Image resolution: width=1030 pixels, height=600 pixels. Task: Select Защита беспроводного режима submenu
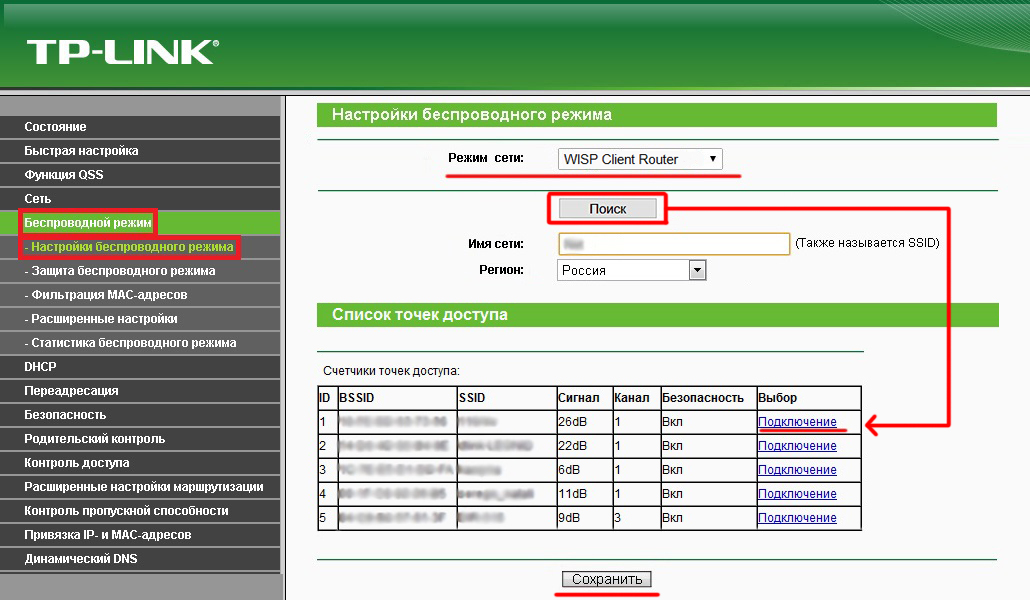(119, 271)
